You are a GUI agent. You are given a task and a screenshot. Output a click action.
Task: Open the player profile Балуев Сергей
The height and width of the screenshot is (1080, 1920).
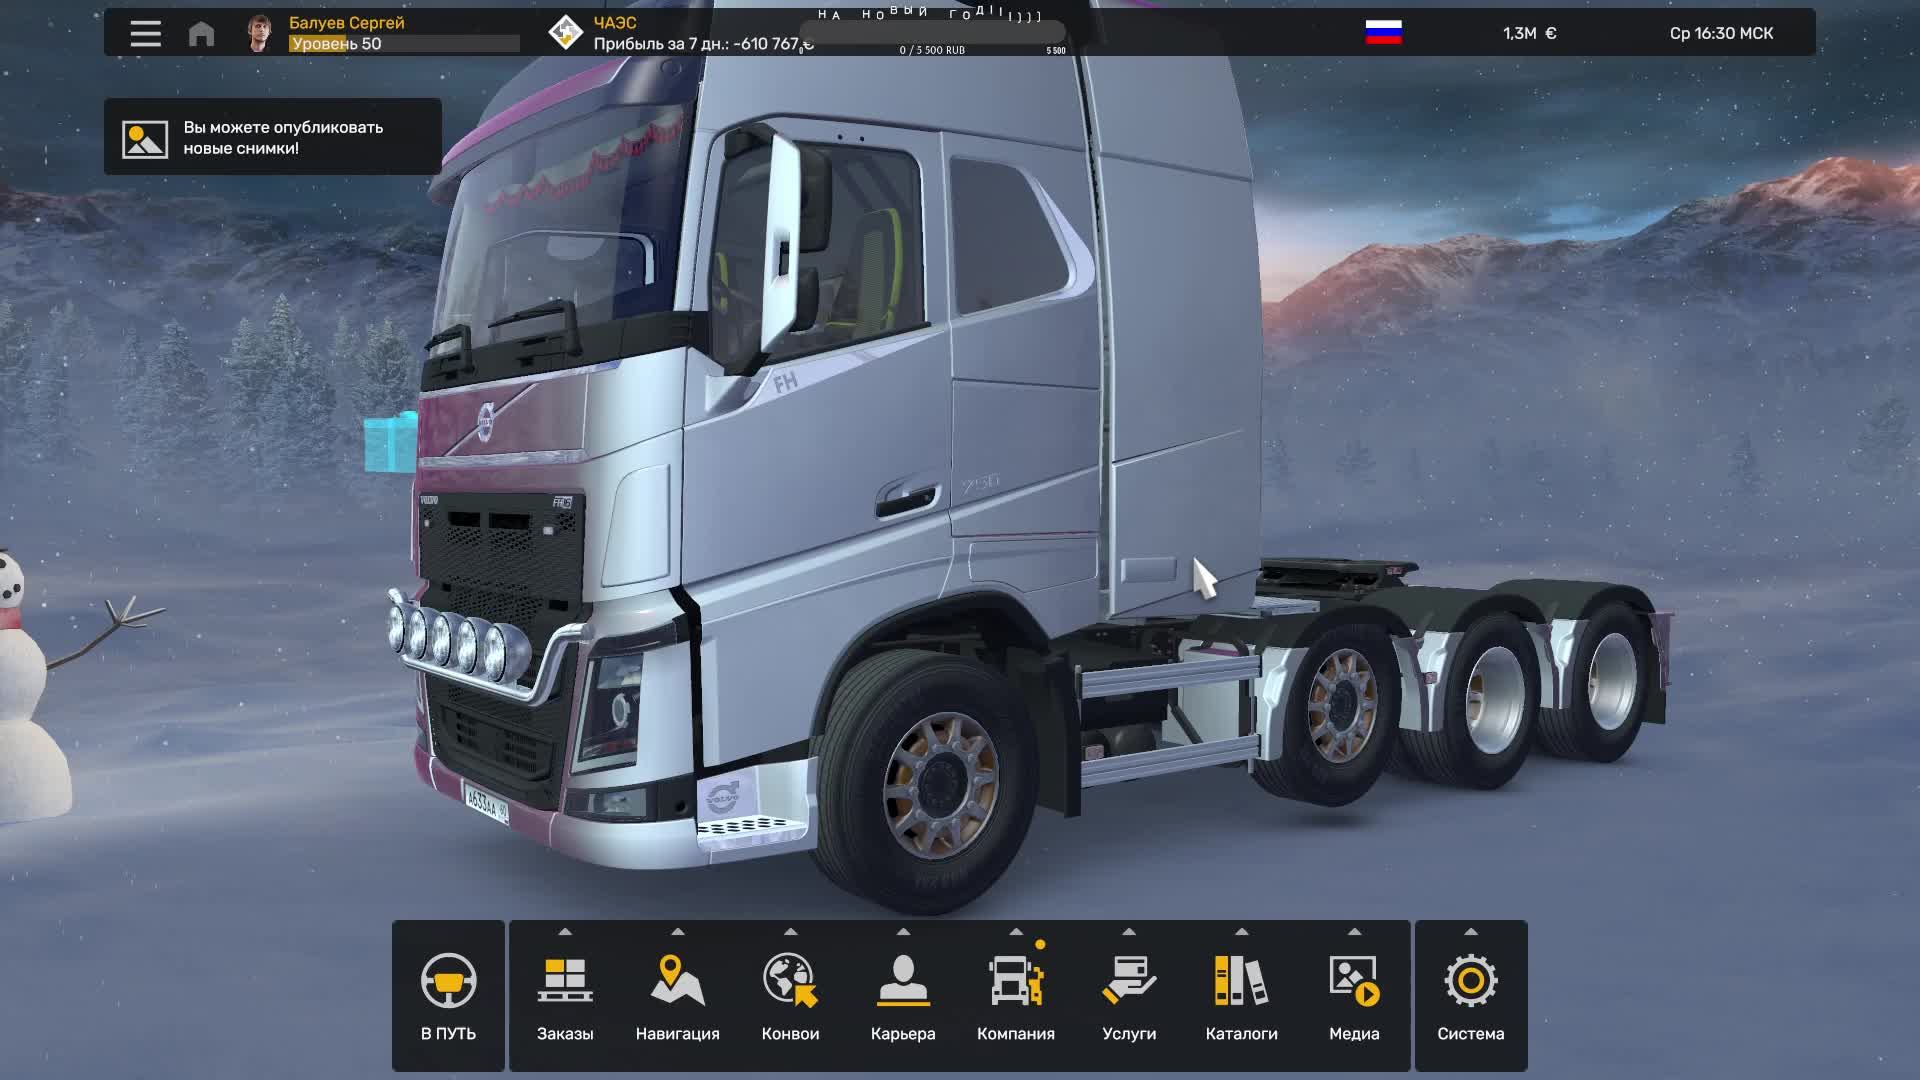pos(346,22)
